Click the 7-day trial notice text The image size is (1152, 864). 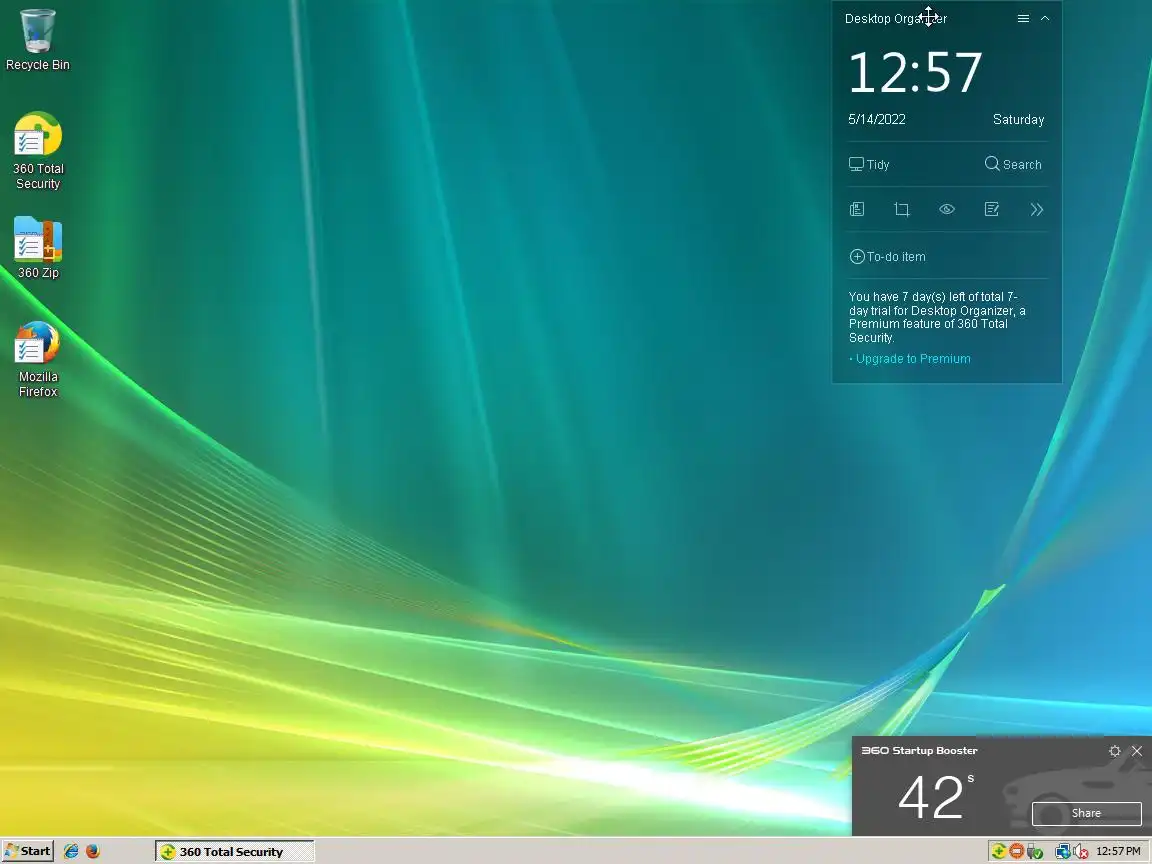(x=937, y=317)
